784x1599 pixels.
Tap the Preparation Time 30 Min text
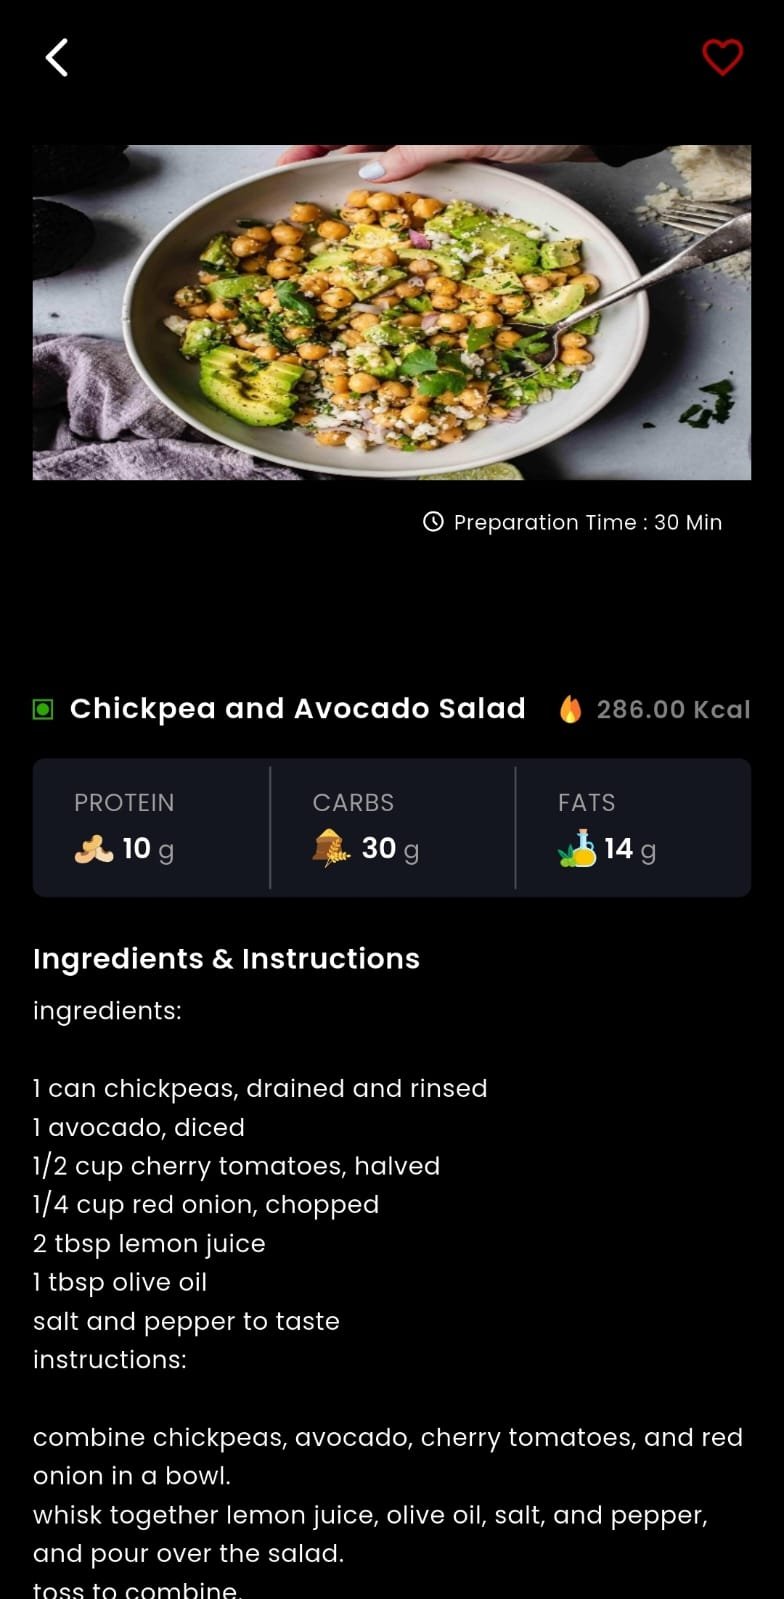(587, 522)
